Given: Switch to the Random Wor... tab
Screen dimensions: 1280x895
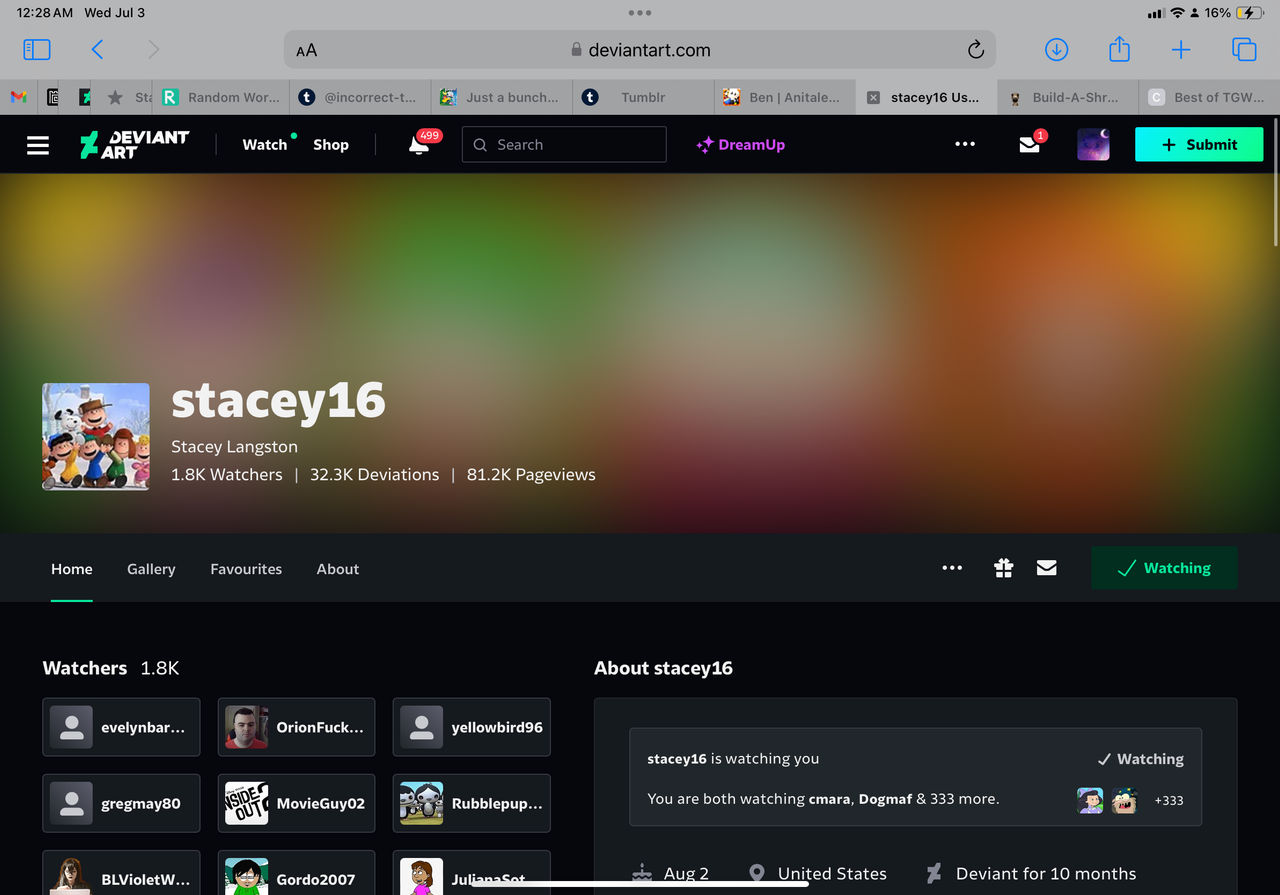Looking at the screenshot, I should click(x=221, y=97).
